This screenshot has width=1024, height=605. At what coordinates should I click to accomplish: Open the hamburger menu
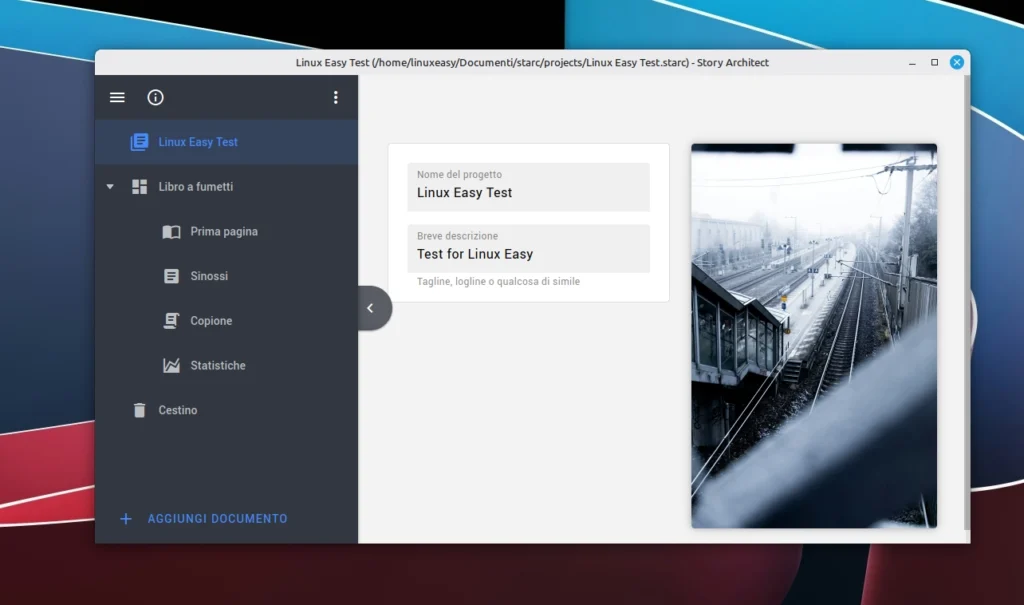click(117, 98)
